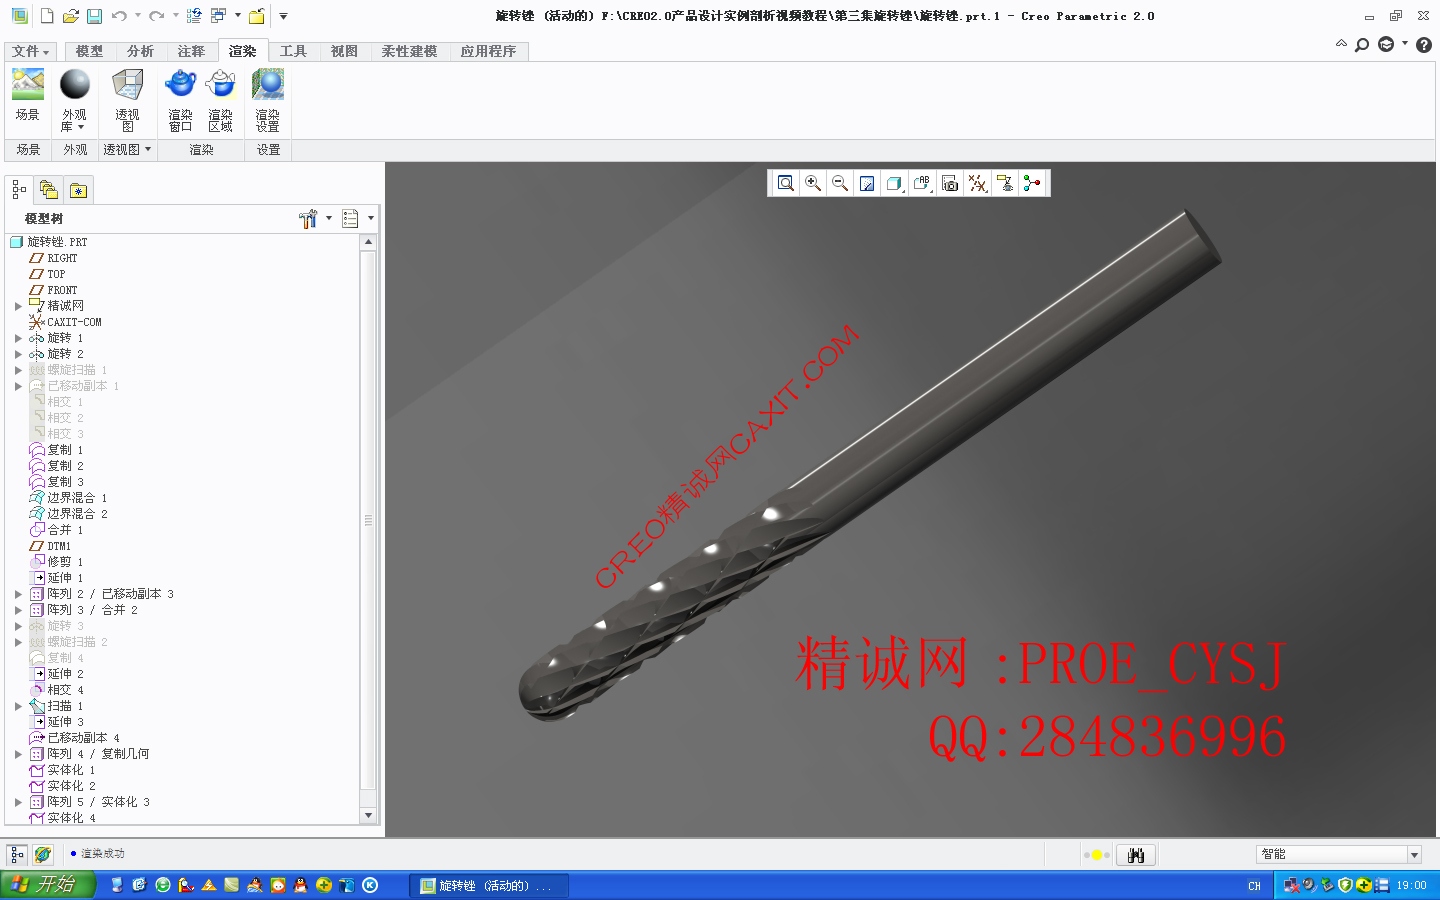Open the display style cube icon
This screenshot has height=900, width=1440.
point(895,183)
